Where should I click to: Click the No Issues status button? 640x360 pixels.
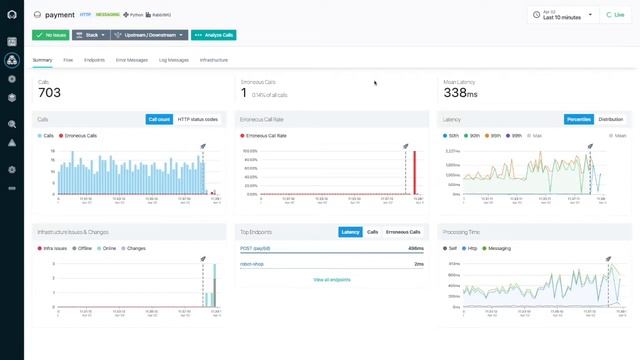click(x=51, y=35)
